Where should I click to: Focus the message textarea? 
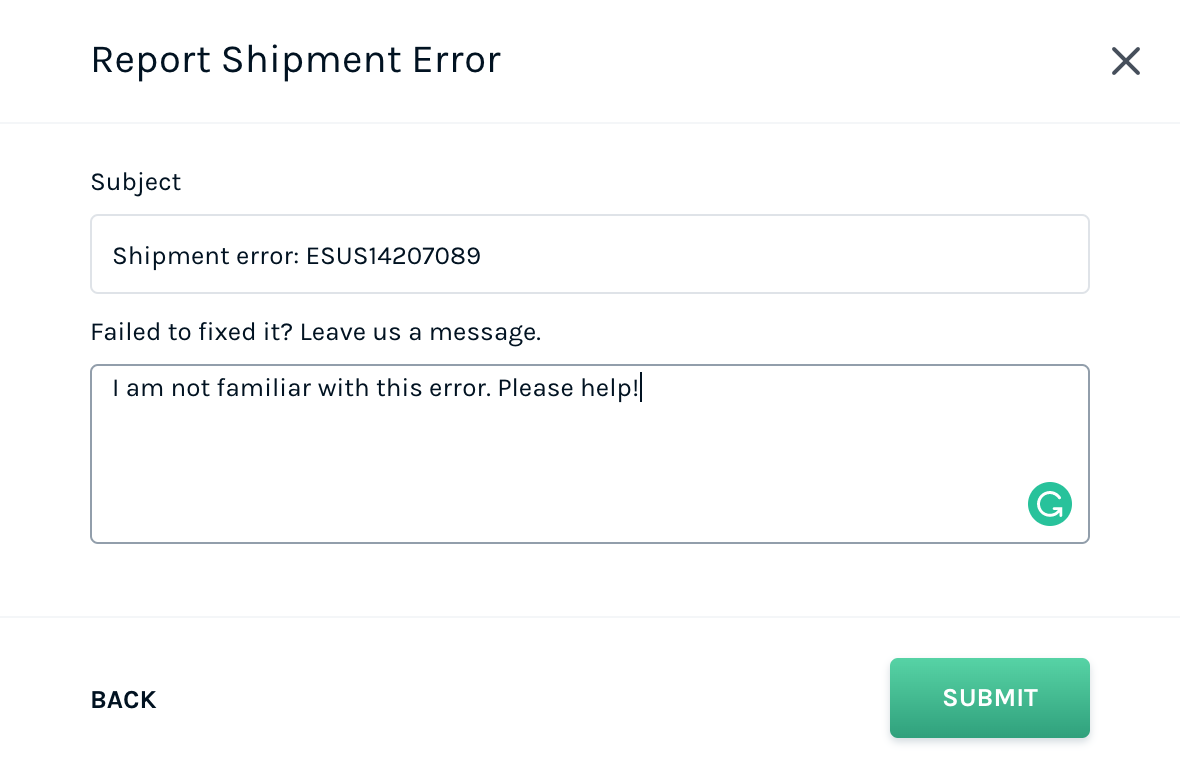click(589, 453)
